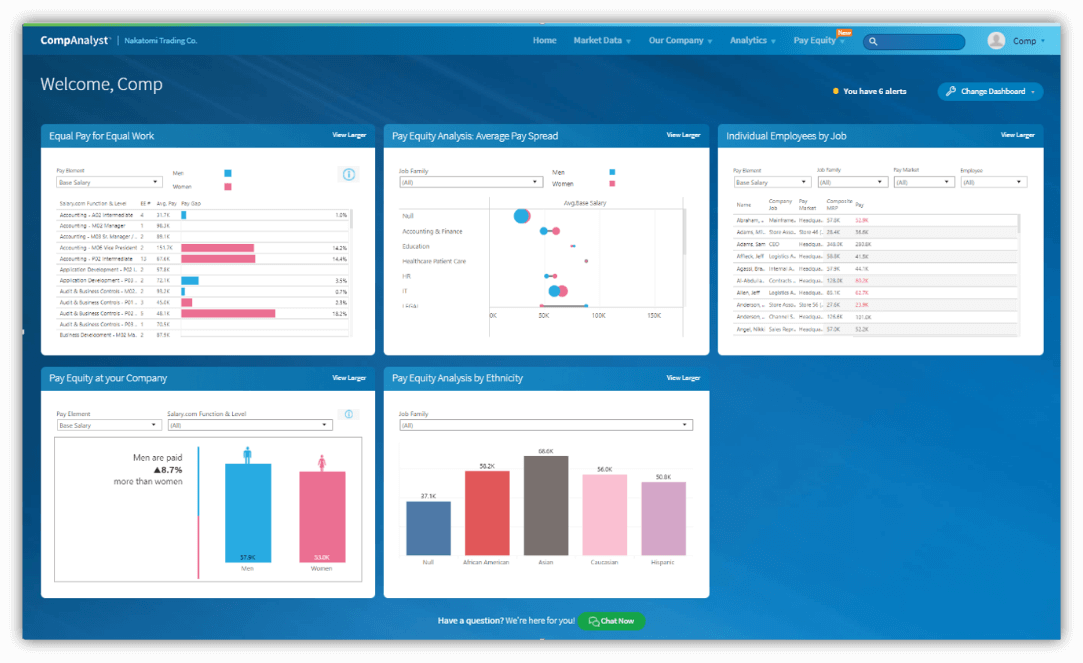Click the info icon in Equal Pay panel

point(349,174)
